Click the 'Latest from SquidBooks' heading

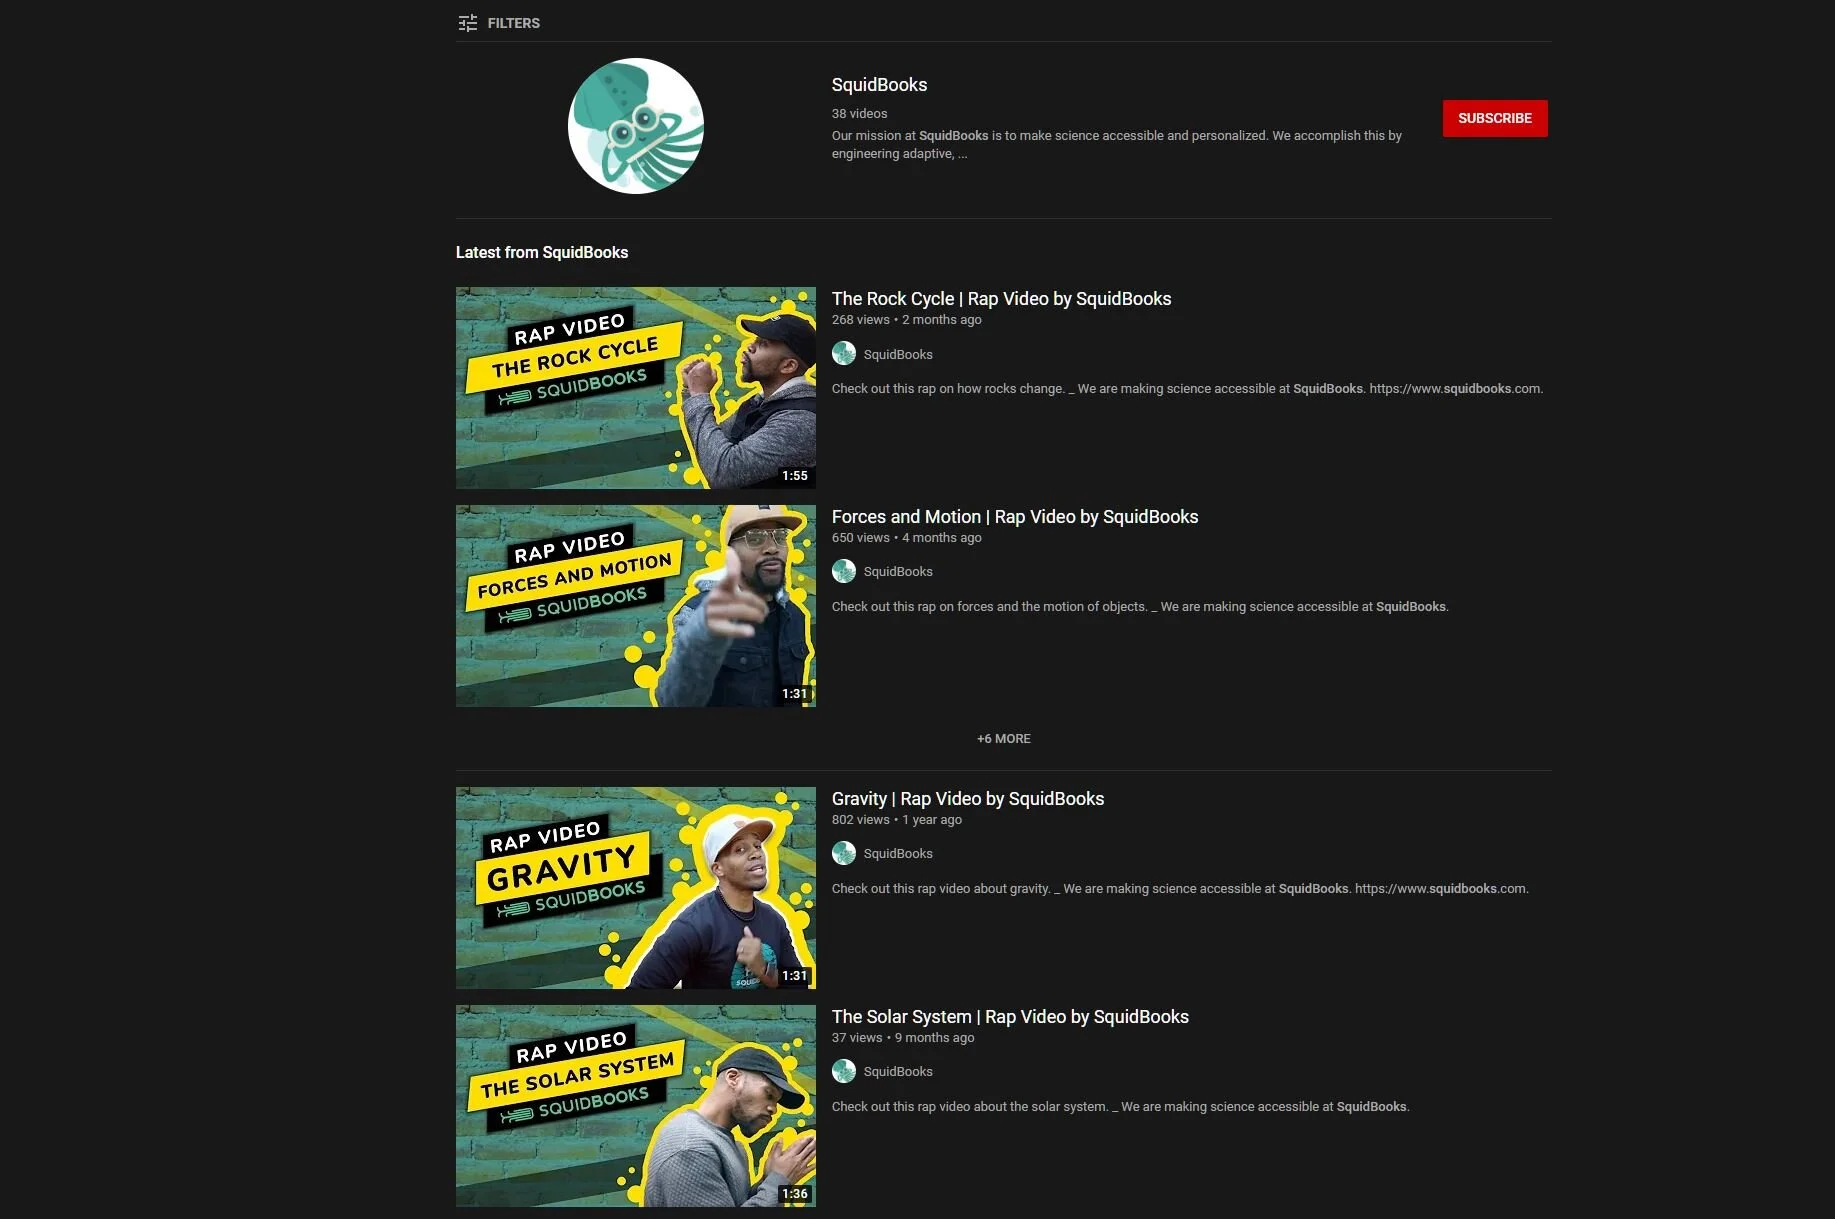542,252
